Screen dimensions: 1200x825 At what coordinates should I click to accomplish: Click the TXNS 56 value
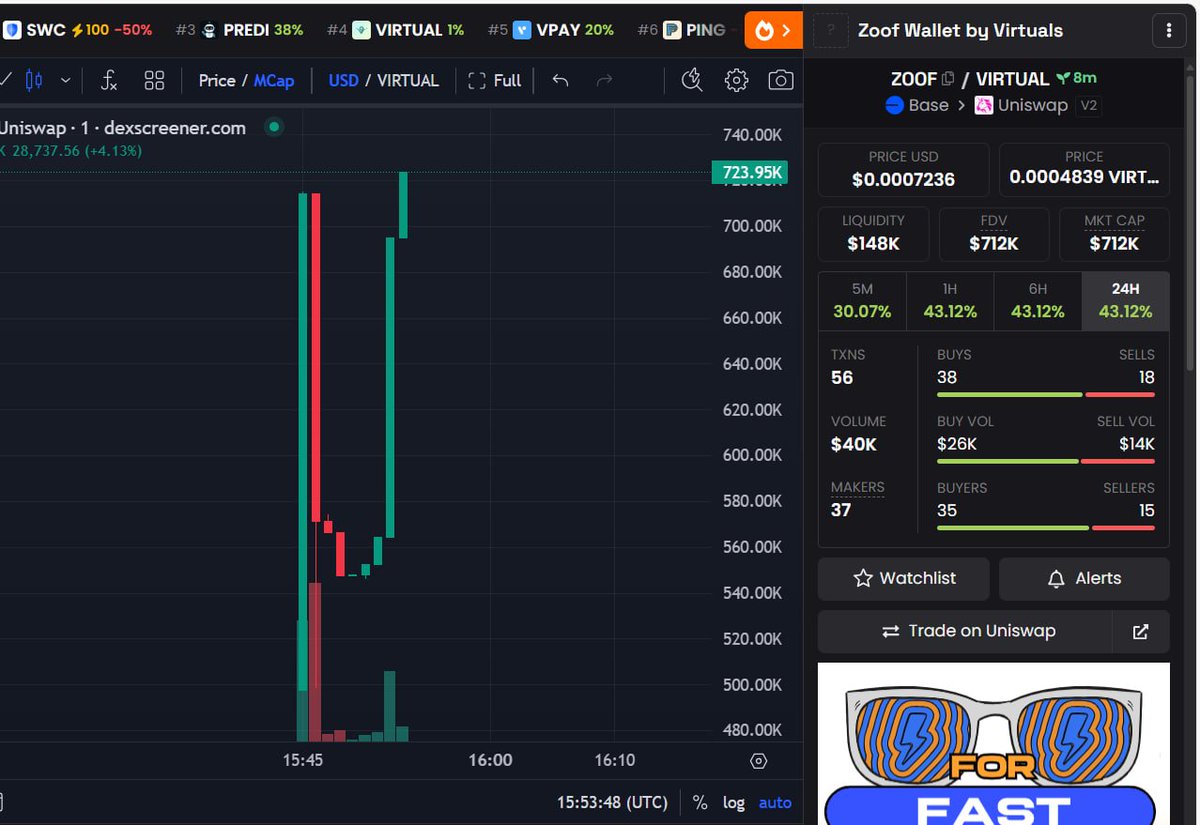[x=842, y=377]
